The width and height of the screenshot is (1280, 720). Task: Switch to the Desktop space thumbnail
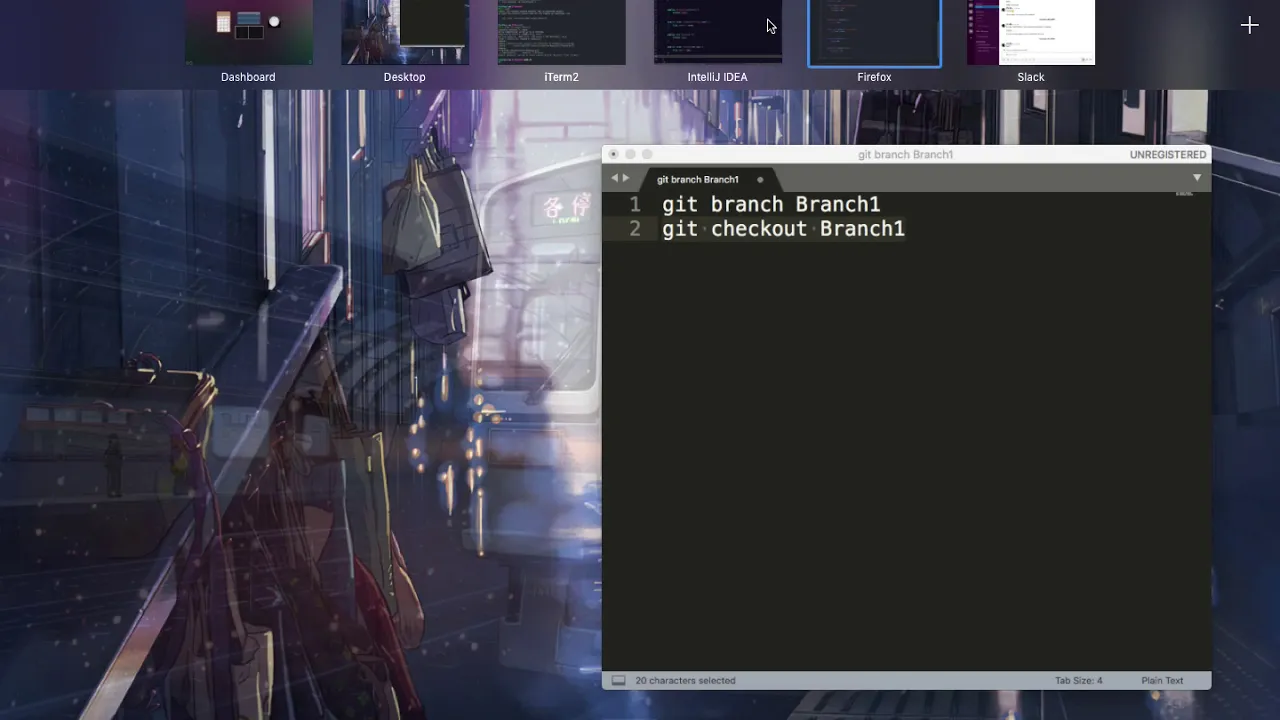(x=405, y=32)
